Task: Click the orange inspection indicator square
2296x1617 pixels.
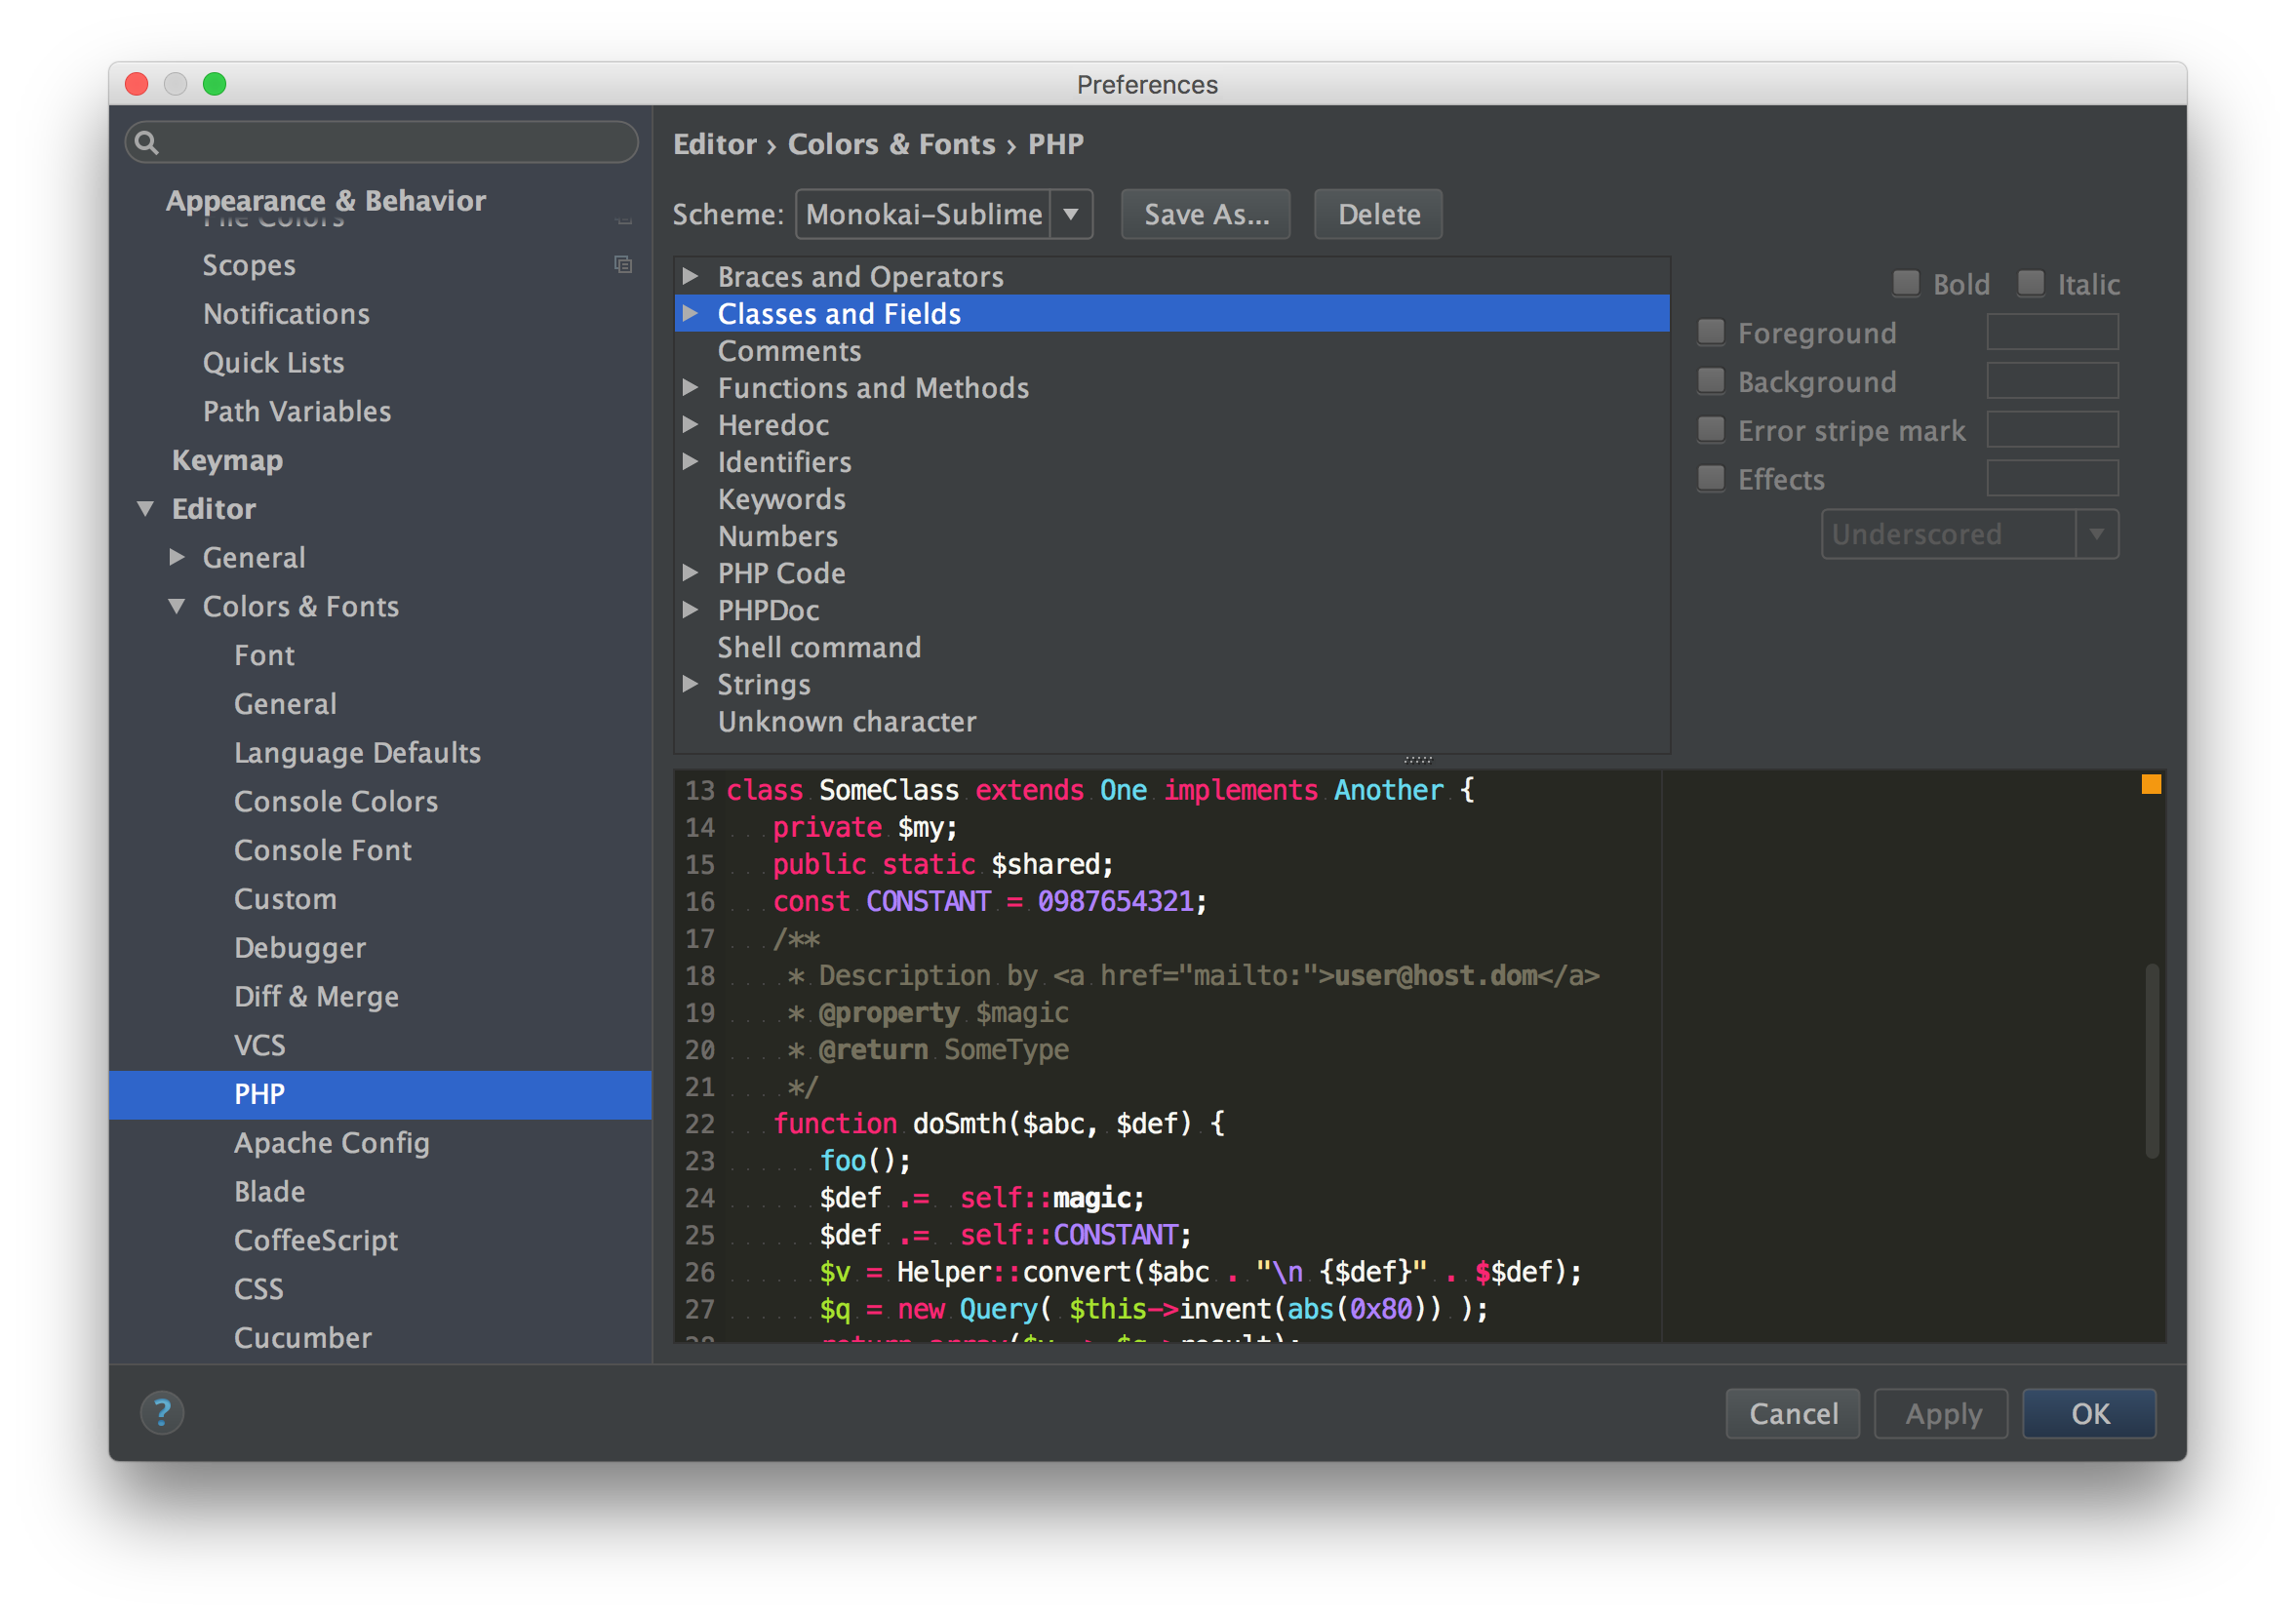Action: (2151, 784)
